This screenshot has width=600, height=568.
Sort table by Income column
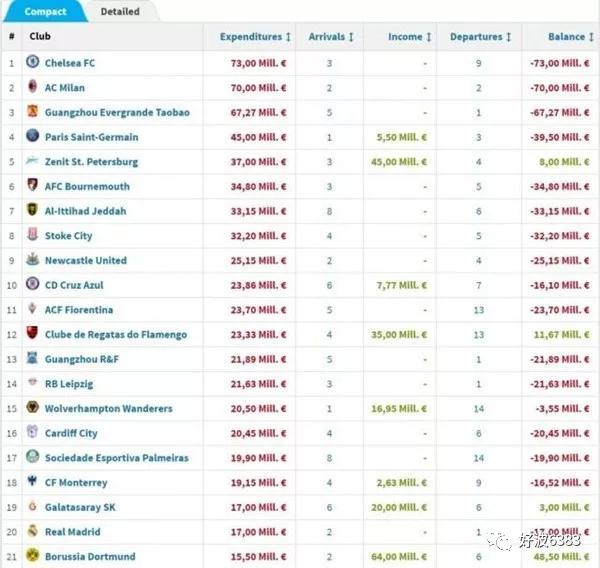409,37
